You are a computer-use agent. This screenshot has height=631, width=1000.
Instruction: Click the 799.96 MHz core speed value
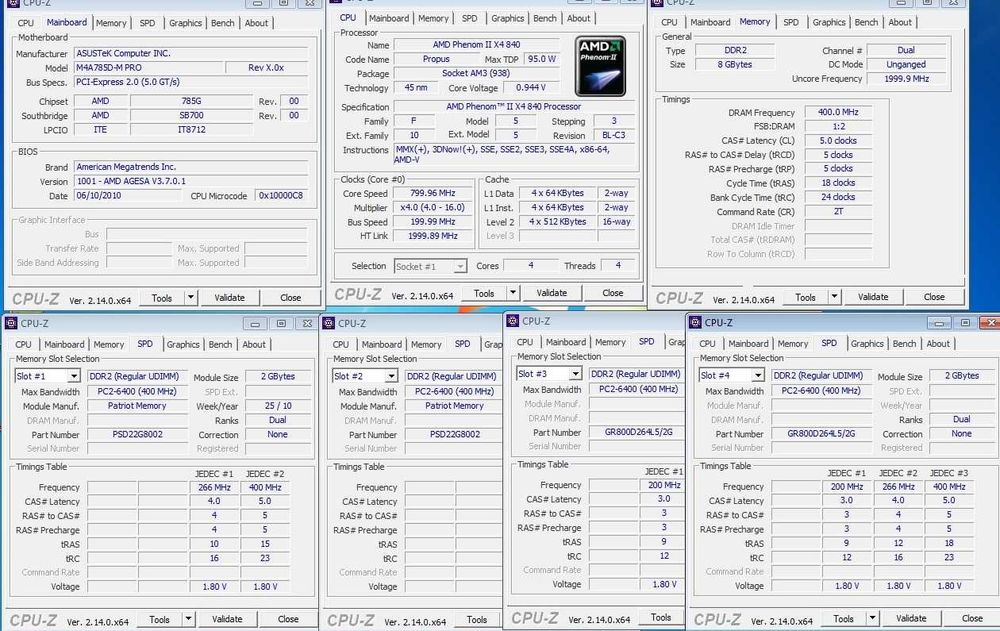pos(432,193)
